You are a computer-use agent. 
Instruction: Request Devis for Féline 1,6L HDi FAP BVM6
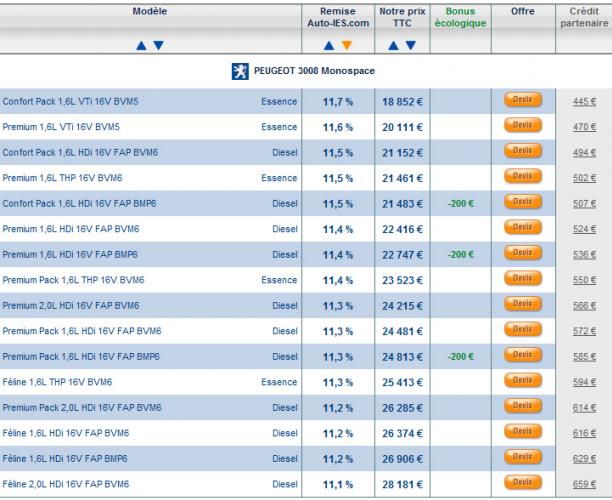[x=523, y=431]
